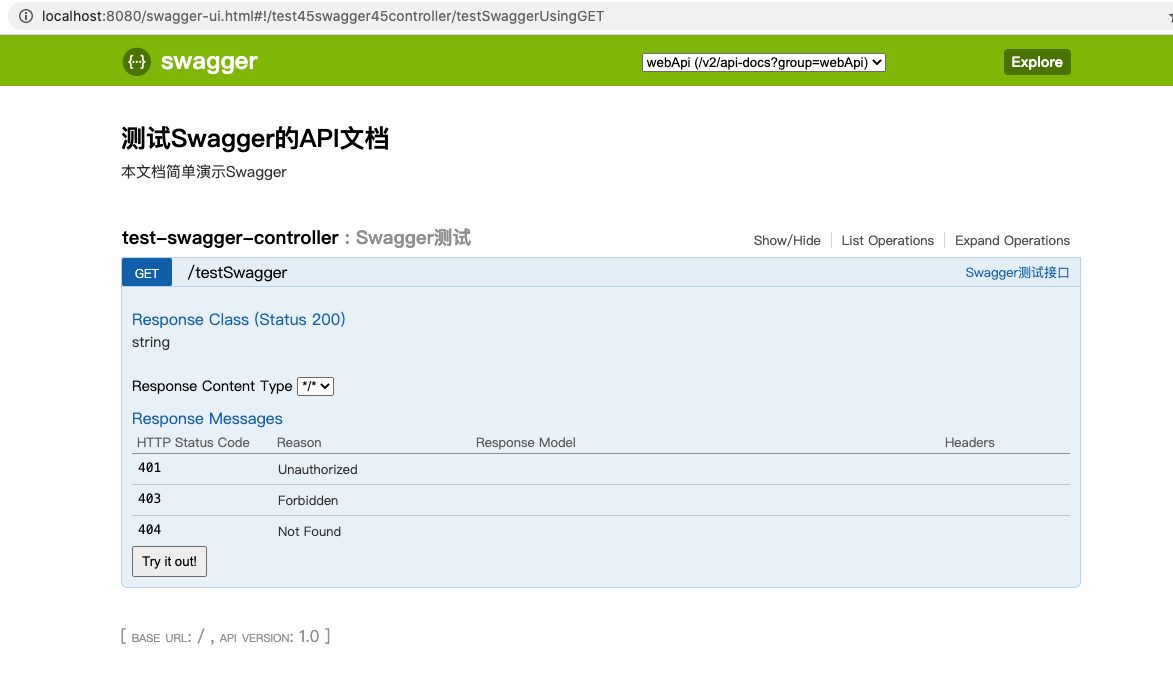Click the Headers column header

tap(970, 442)
